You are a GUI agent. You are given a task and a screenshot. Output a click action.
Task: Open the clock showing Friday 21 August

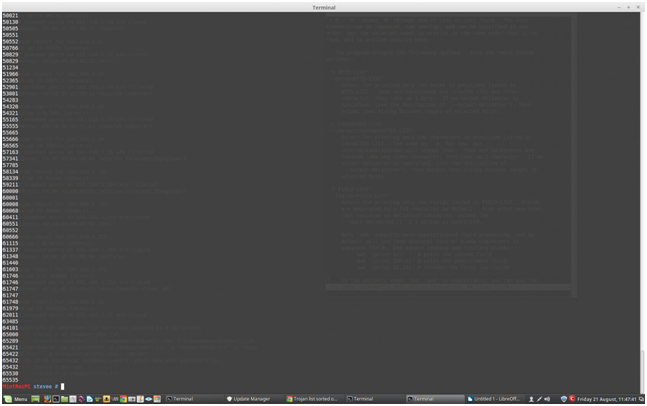[608, 399]
